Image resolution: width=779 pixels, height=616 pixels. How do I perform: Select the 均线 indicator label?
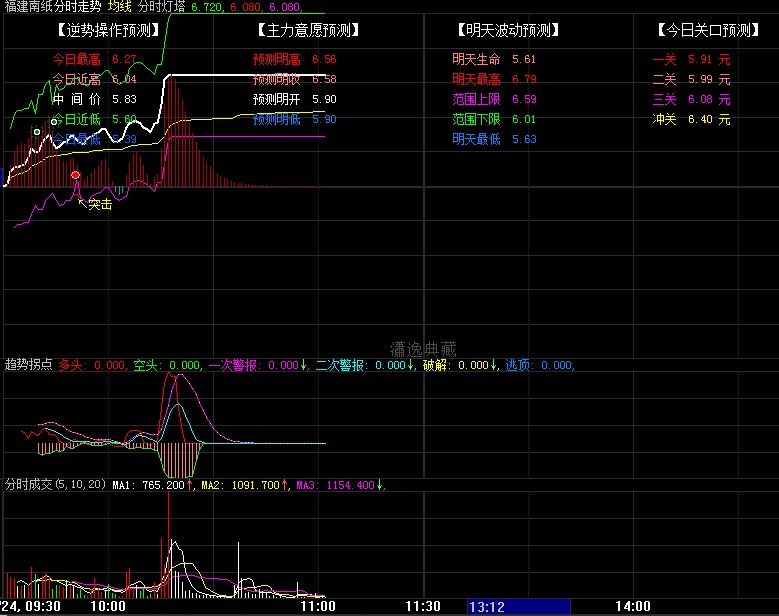[121, 7]
